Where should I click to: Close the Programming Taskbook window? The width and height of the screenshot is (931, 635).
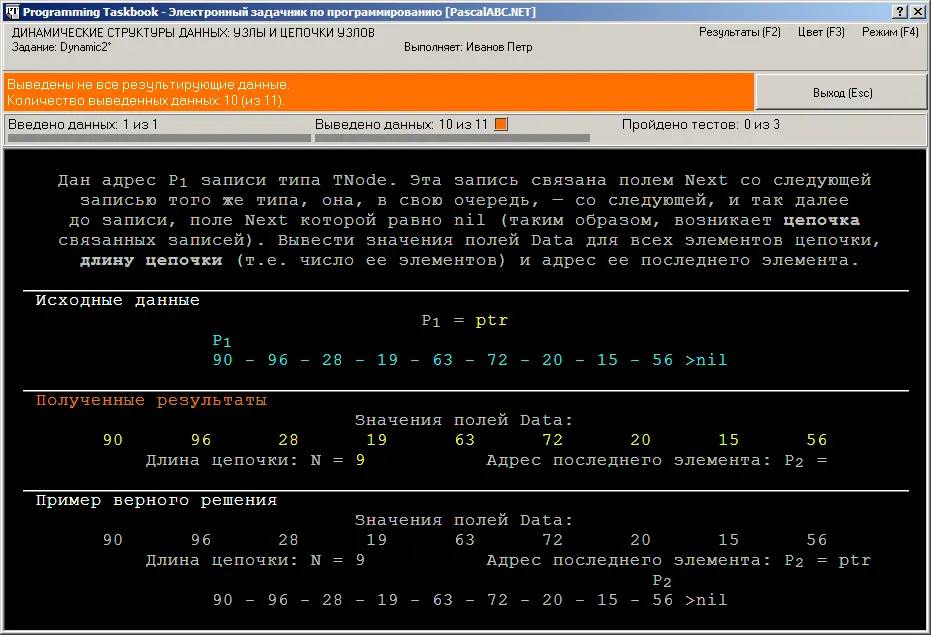917,12
